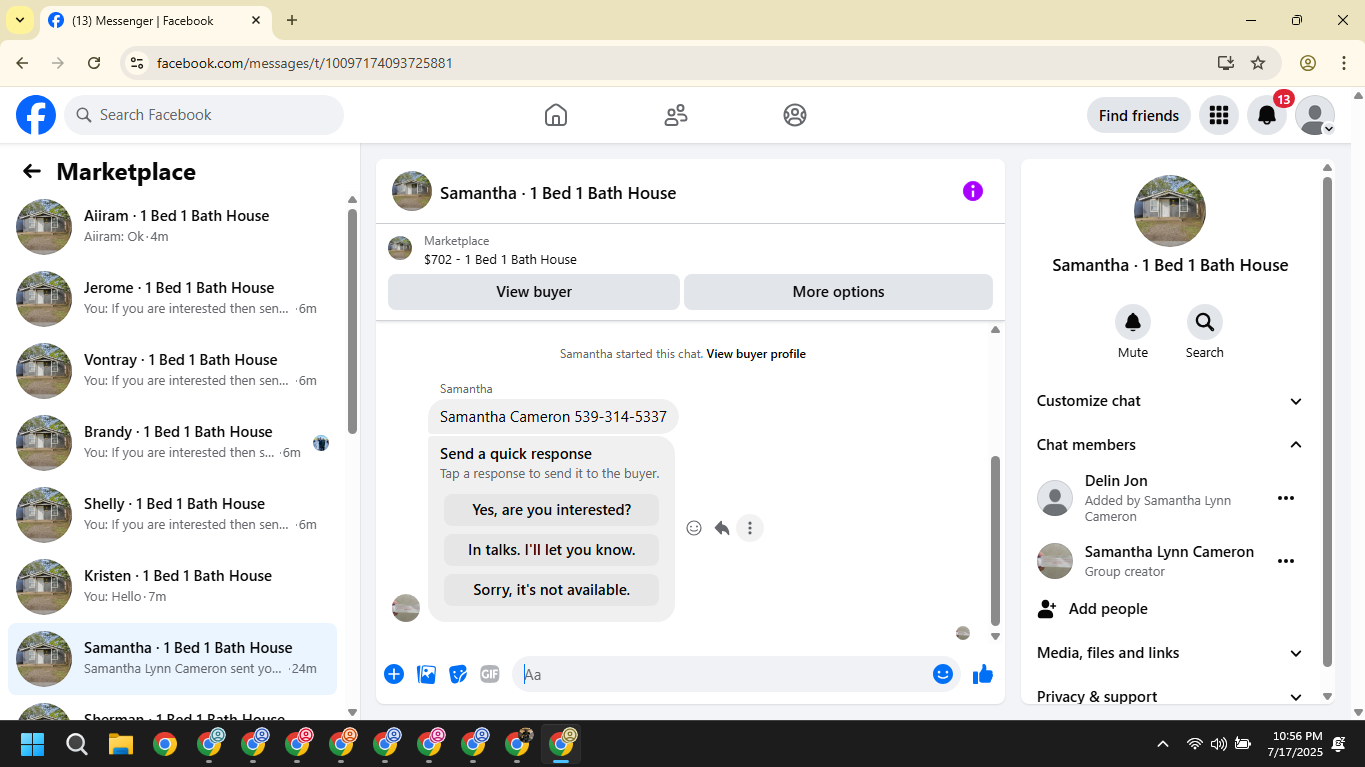1365x767 pixels.
Task: Reload the page in Chrome
Action: click(x=94, y=63)
